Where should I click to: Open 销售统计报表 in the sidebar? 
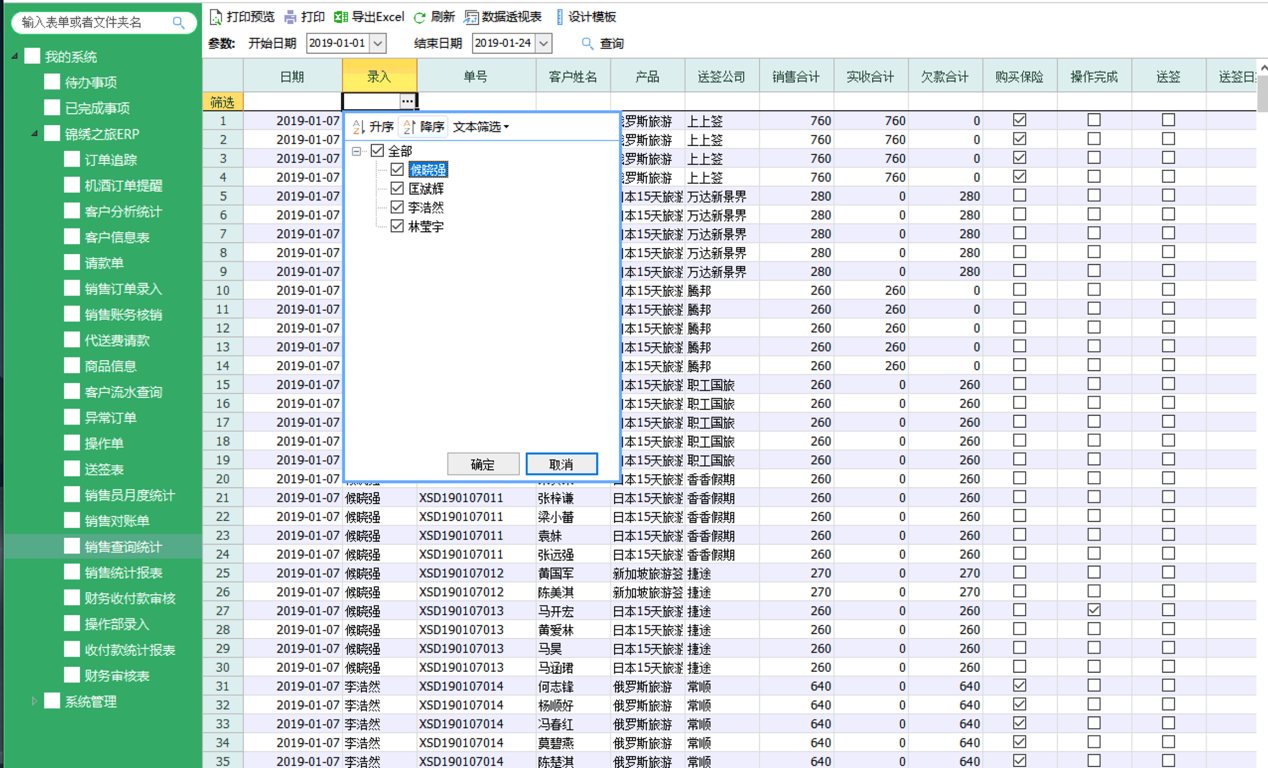point(123,573)
